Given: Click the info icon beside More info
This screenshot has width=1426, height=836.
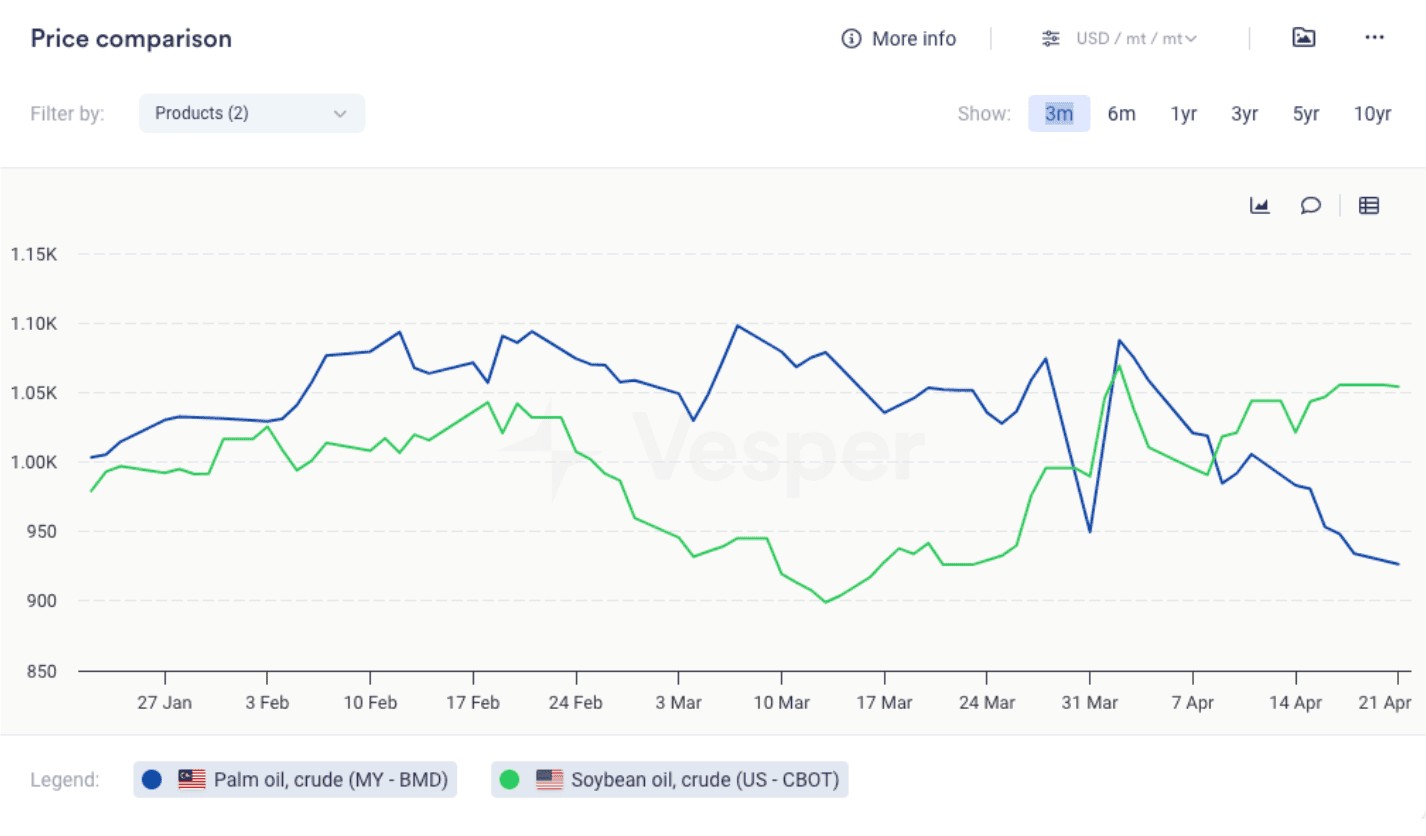Looking at the screenshot, I should [x=851, y=39].
